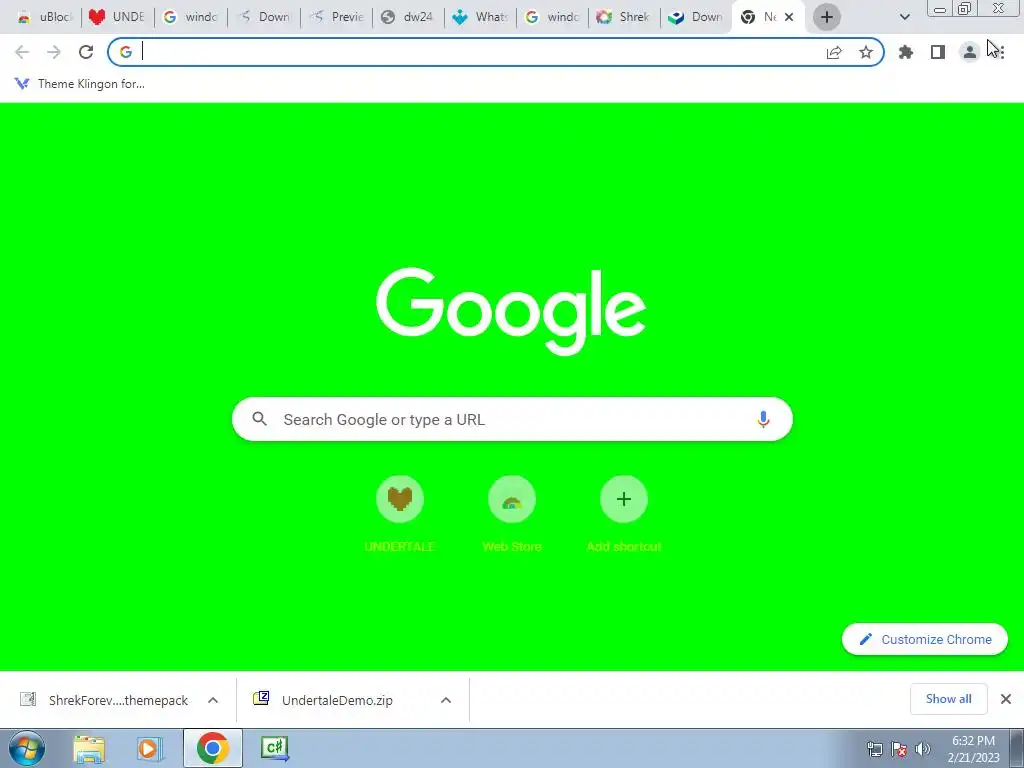1024x768 pixels.
Task: Open File Explorer from the taskbar
Action: click(89, 748)
